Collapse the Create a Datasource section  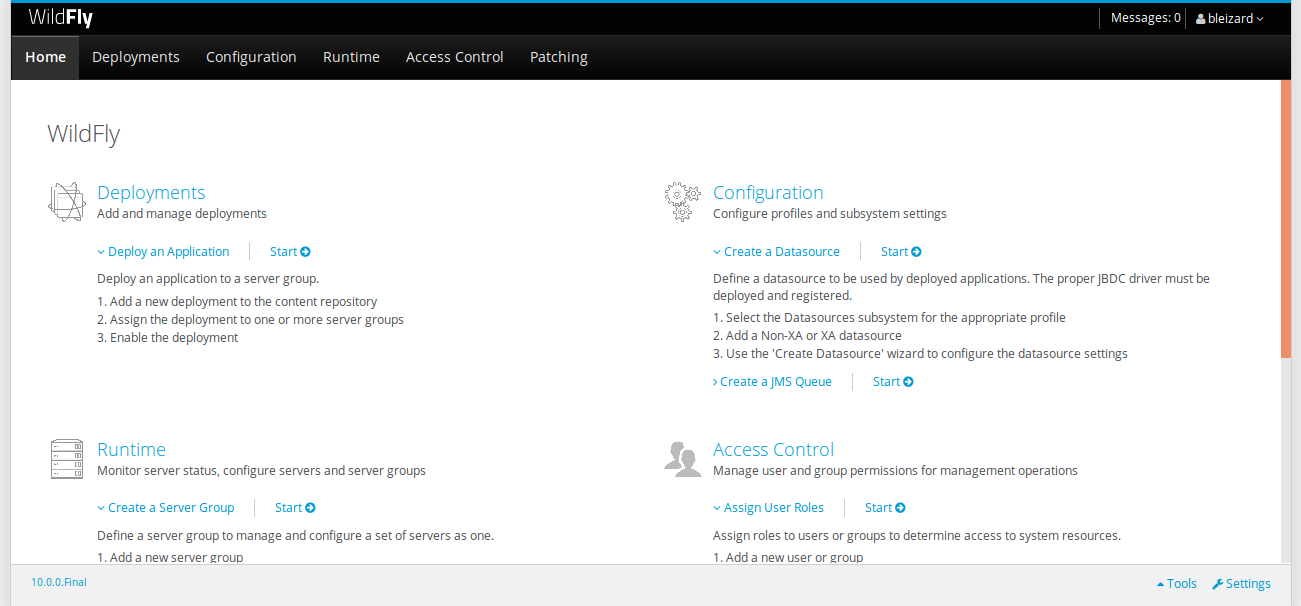776,252
